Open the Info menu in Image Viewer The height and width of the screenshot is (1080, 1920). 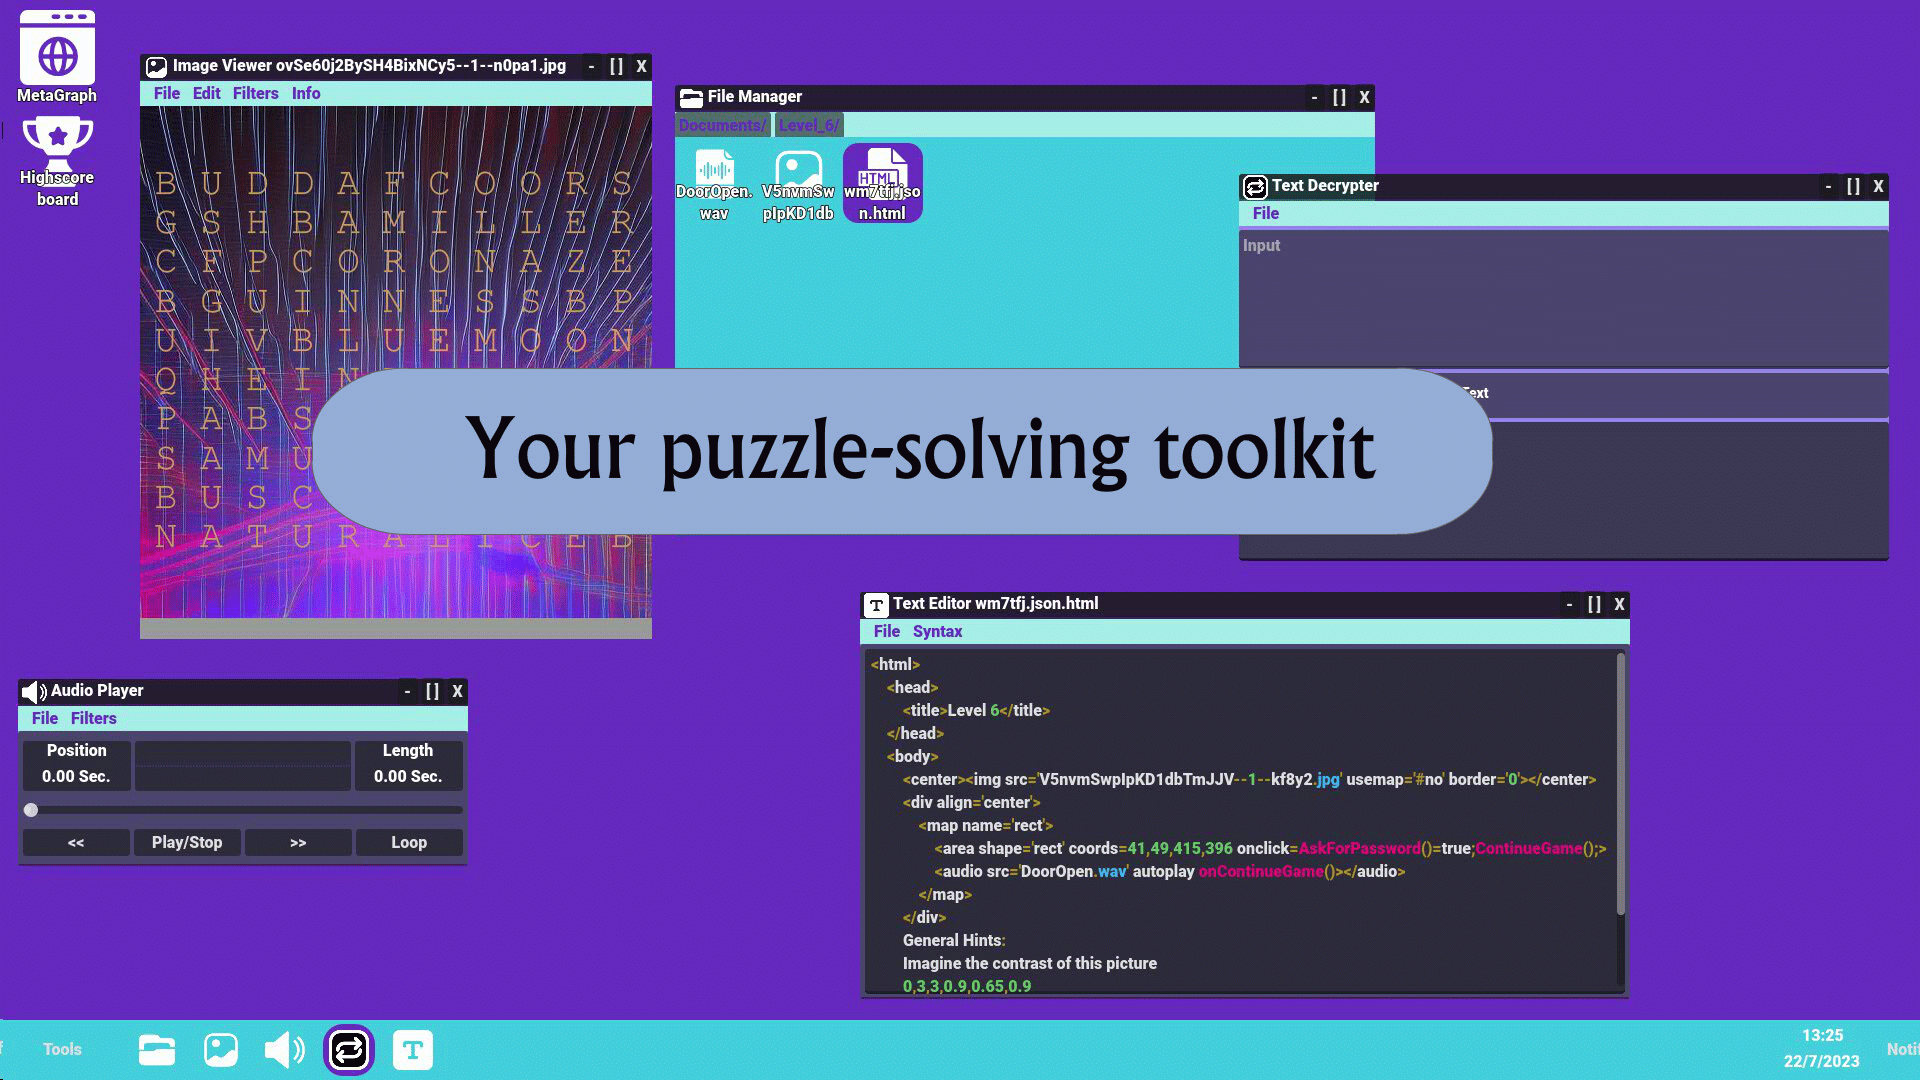point(306,93)
